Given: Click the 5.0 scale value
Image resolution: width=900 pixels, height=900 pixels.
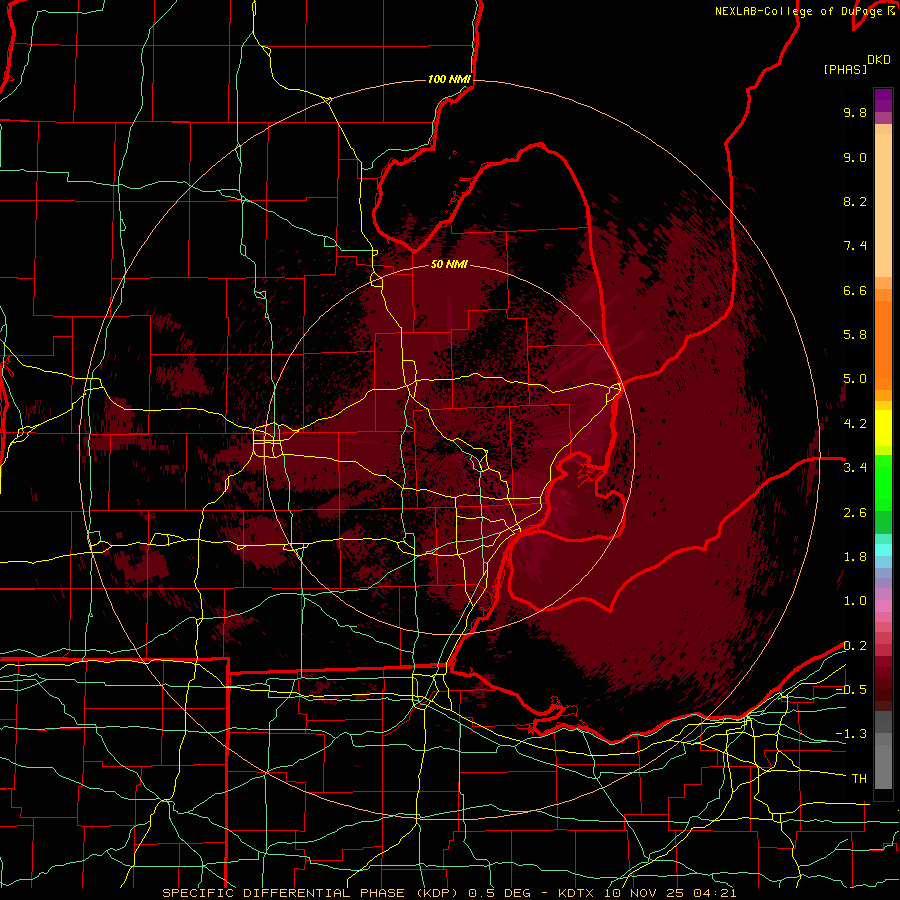Looking at the screenshot, I should coord(855,379).
